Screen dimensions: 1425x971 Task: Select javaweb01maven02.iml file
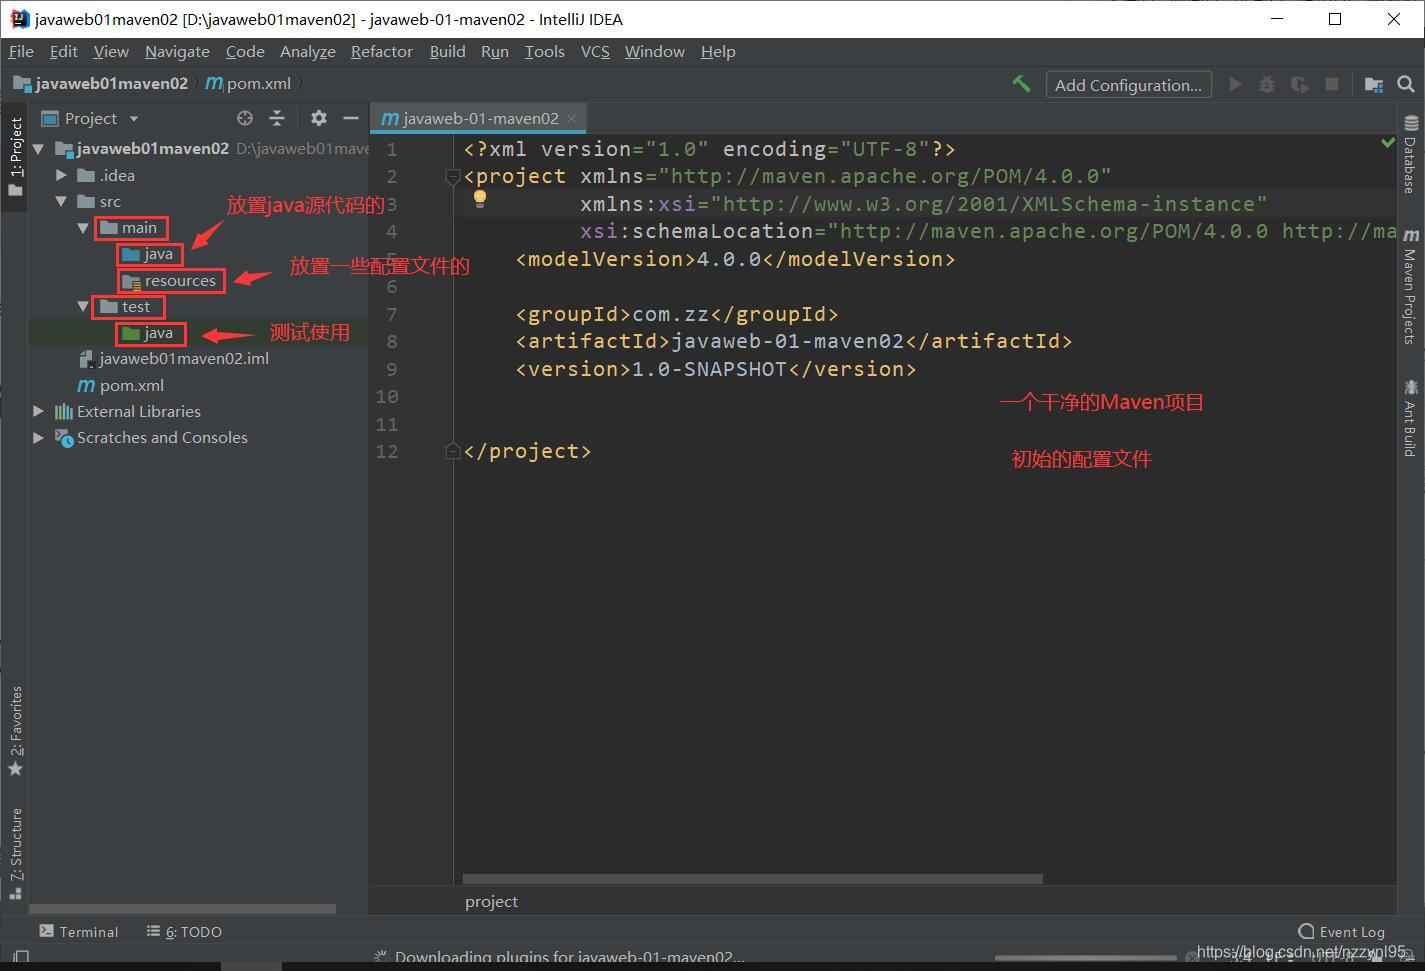tap(174, 358)
